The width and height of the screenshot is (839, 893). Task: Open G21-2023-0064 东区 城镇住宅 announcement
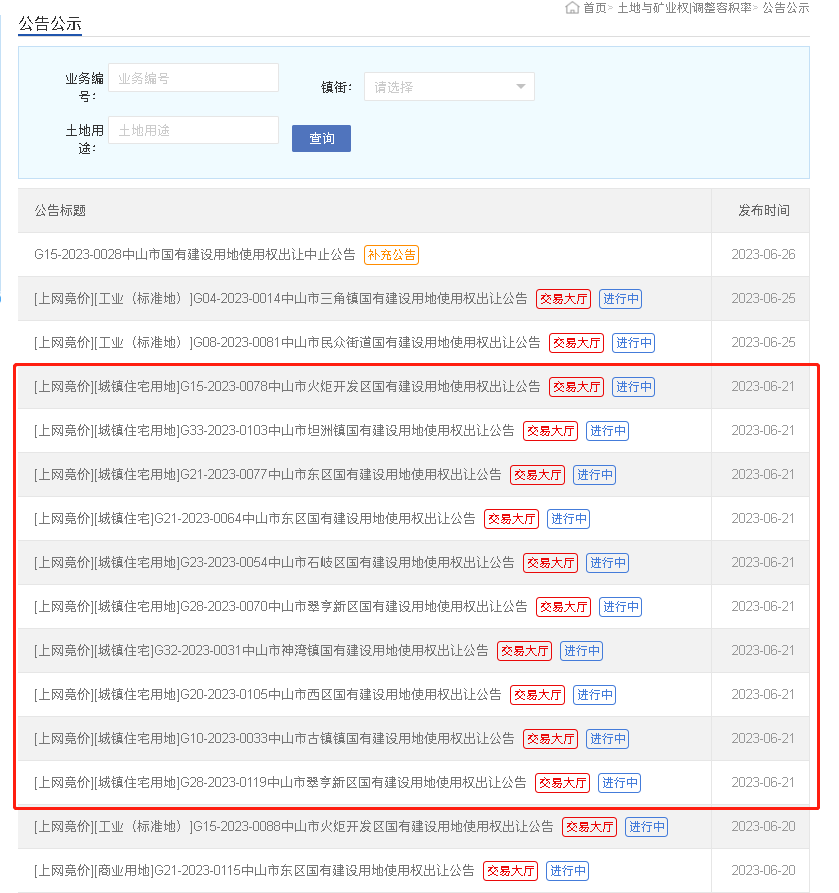(255, 519)
